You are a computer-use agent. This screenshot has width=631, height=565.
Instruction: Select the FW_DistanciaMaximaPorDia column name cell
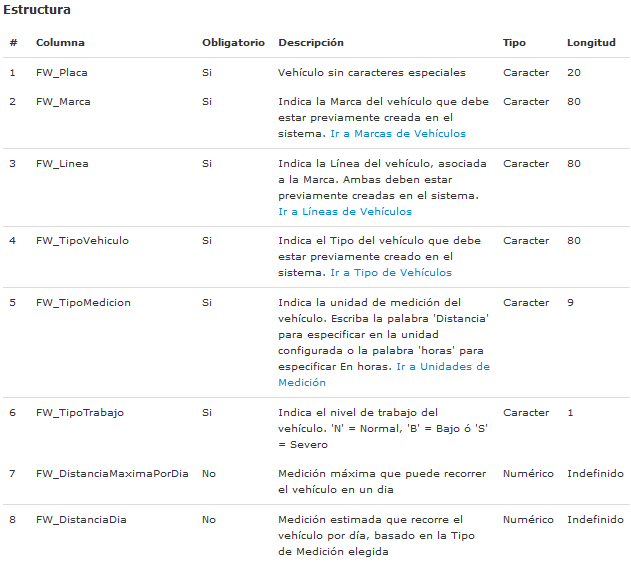[112, 473]
